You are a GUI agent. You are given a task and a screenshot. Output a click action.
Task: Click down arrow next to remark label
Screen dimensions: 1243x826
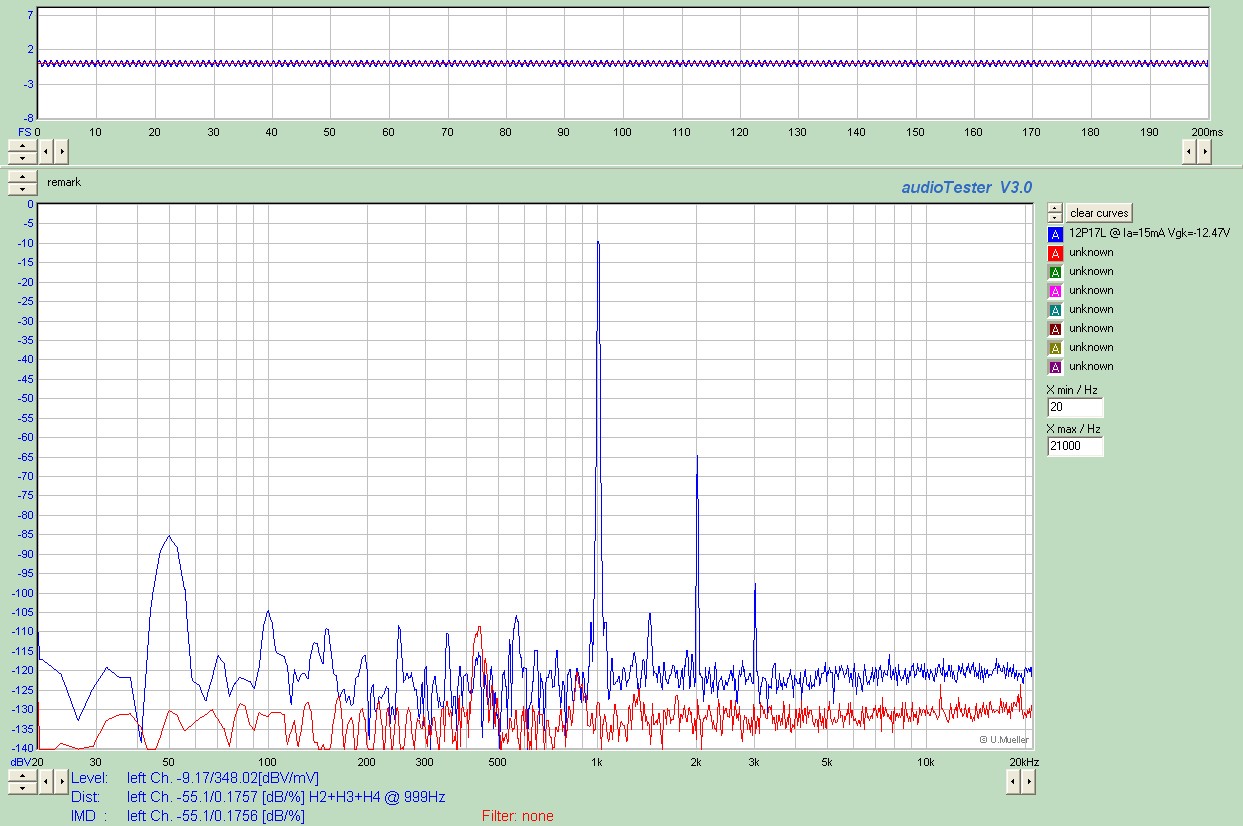point(22,188)
